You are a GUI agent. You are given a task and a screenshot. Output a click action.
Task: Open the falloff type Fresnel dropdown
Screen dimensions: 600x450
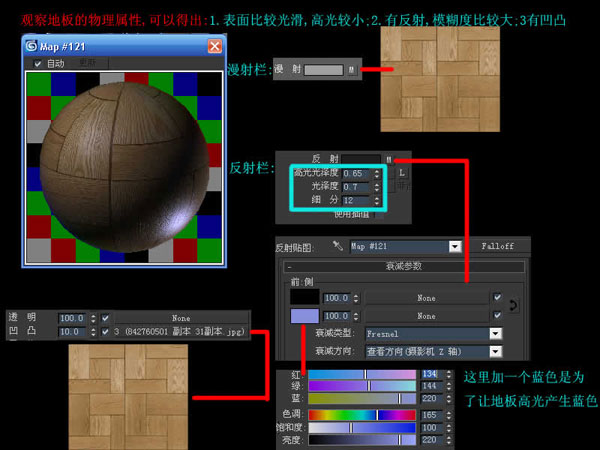point(494,334)
